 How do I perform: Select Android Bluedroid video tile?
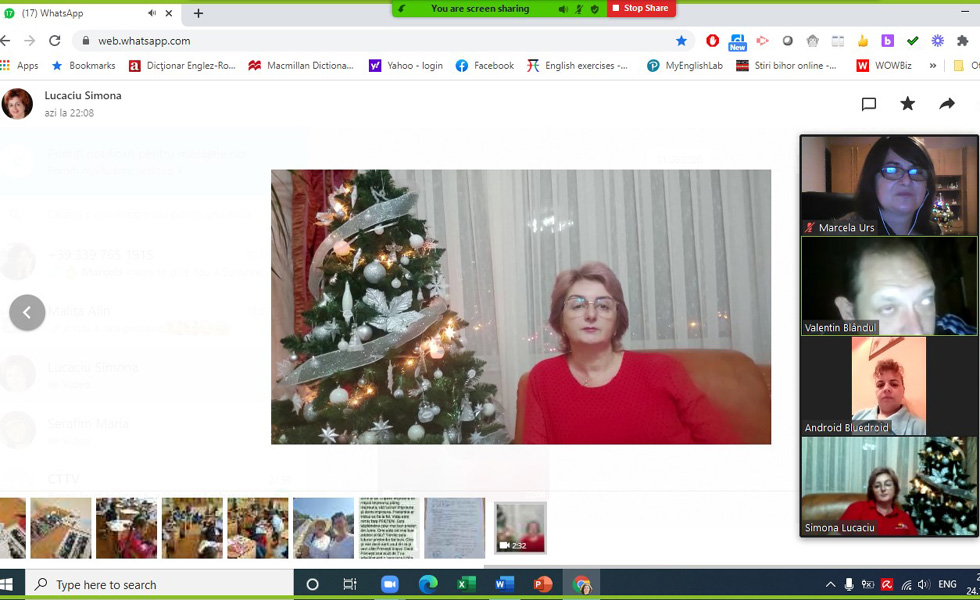pyautogui.click(x=889, y=386)
